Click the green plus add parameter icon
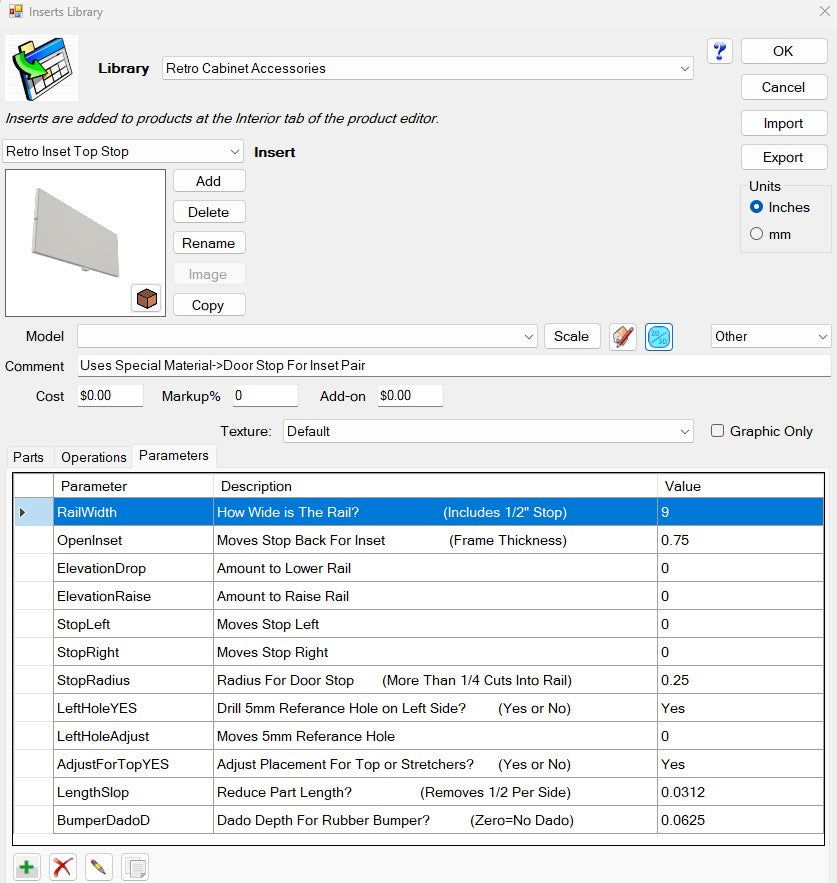This screenshot has width=837, height=883. 27,867
